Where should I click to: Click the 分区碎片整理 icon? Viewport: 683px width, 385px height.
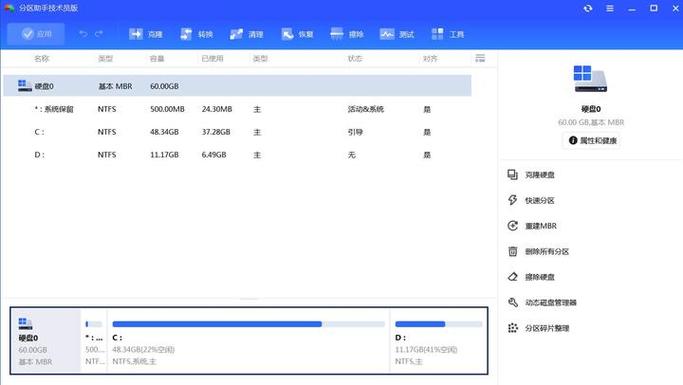click(x=513, y=328)
